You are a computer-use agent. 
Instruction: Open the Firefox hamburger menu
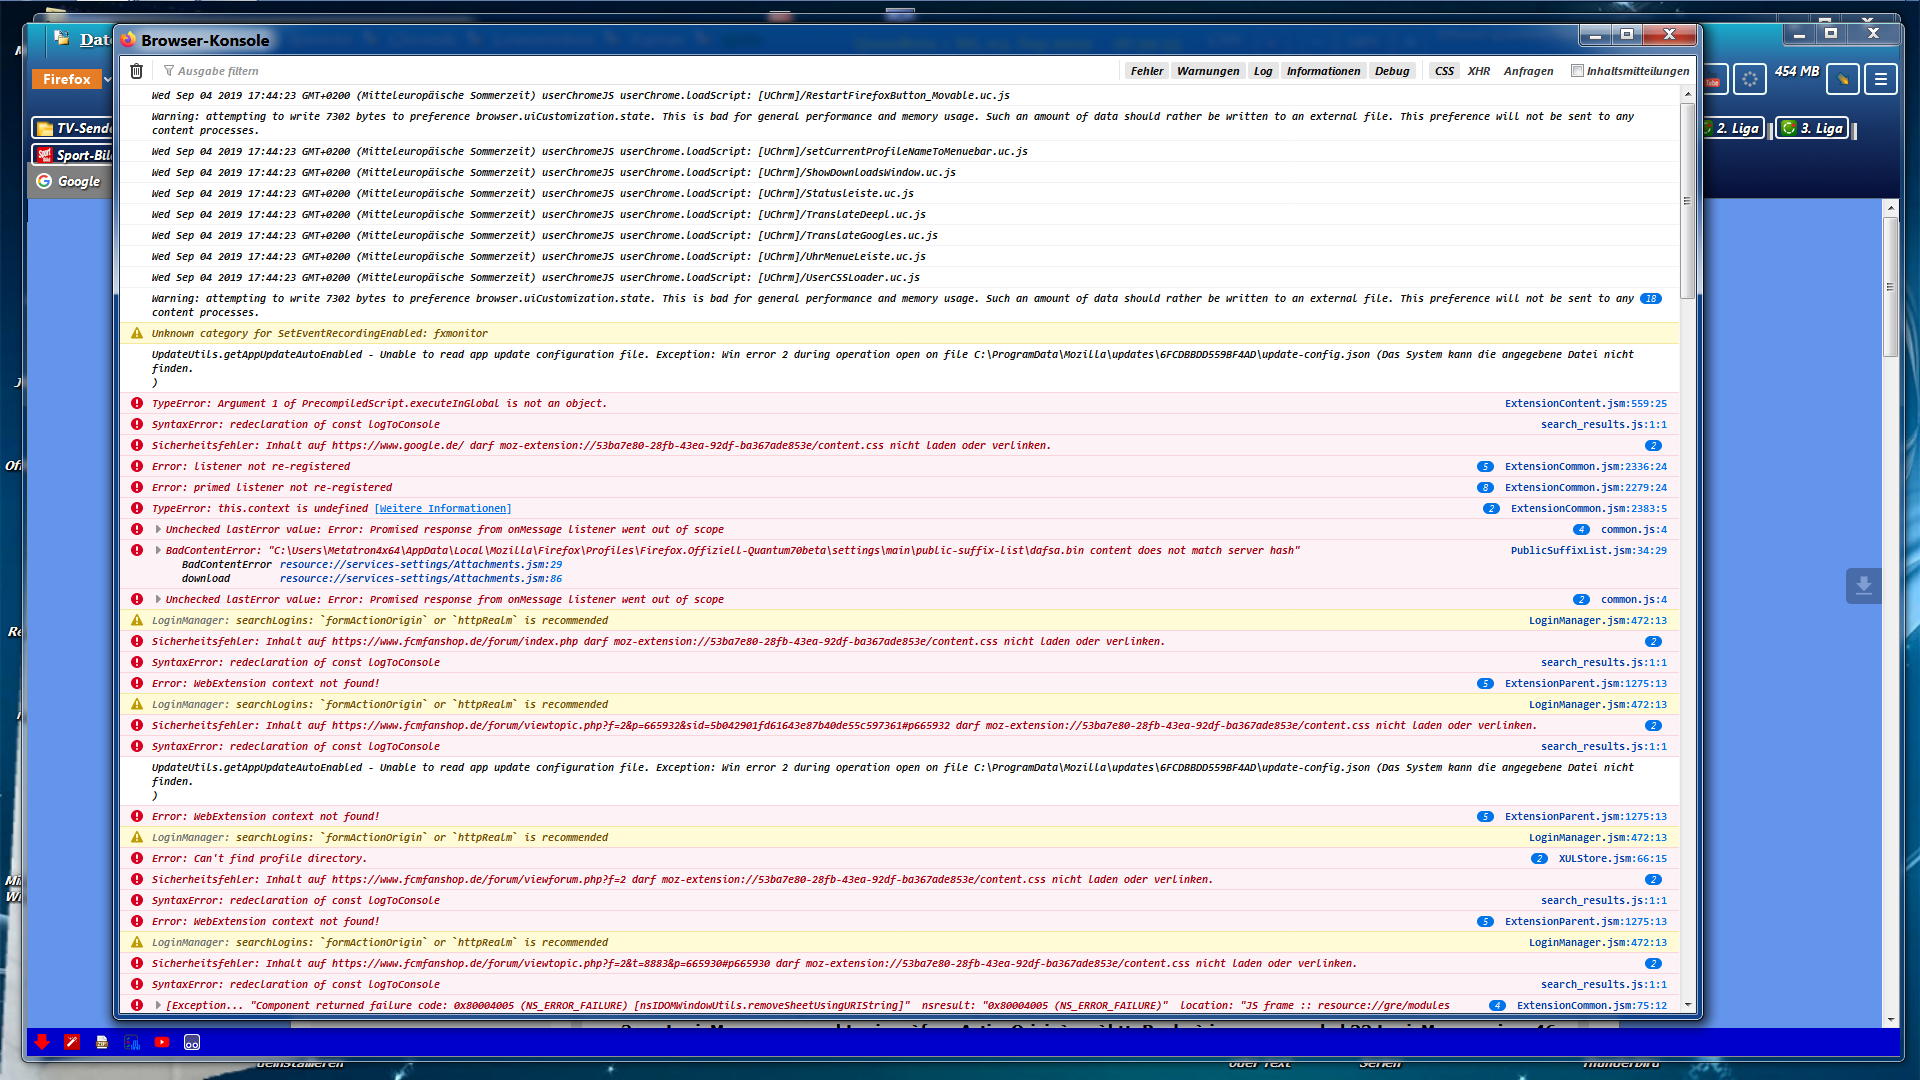(1881, 79)
